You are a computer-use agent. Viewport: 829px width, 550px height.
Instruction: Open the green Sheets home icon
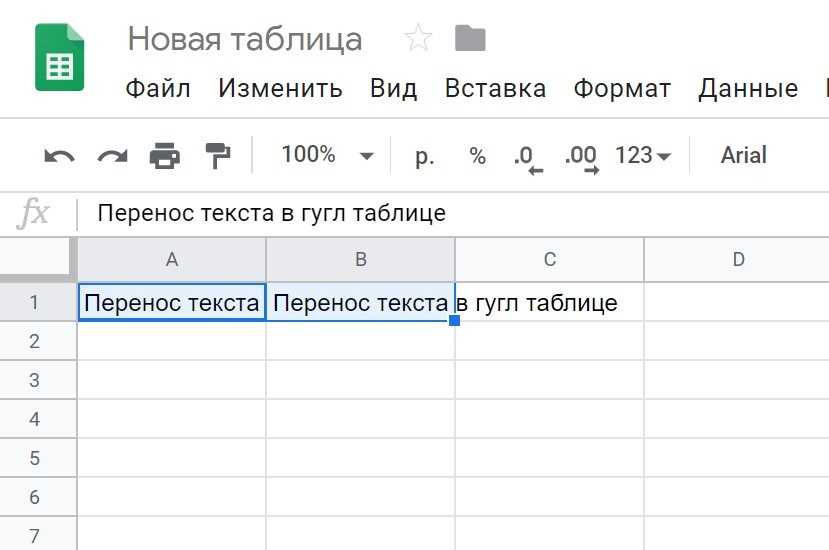pos(59,57)
